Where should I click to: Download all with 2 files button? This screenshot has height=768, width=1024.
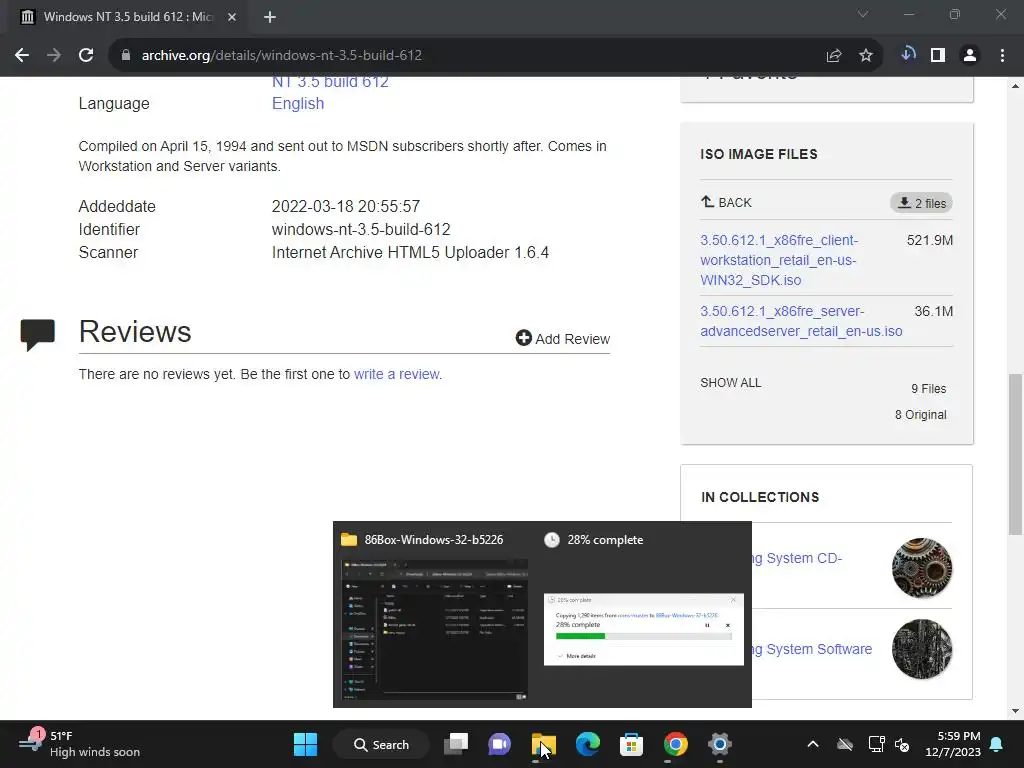921,203
